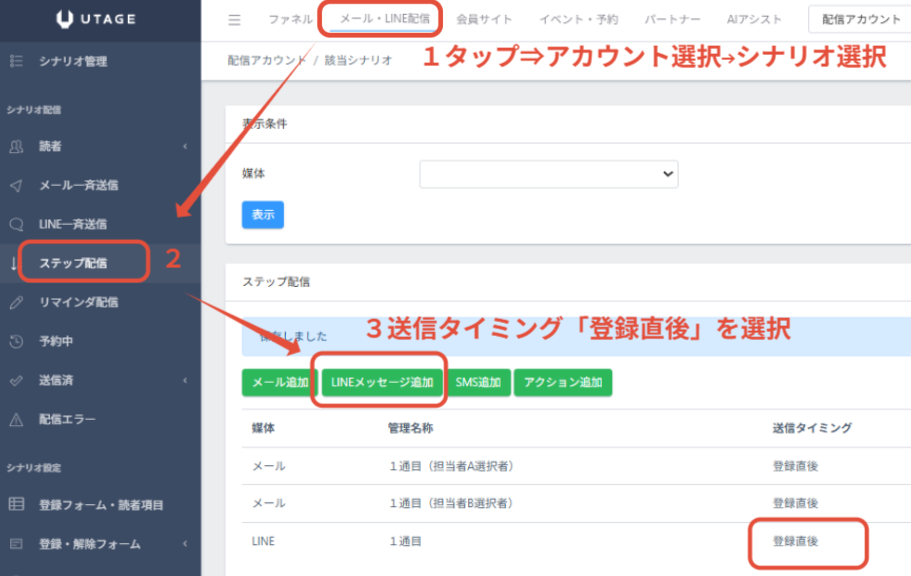The width and height of the screenshot is (911, 576).
Task: Click the SMS追加 button
Action: 478,382
